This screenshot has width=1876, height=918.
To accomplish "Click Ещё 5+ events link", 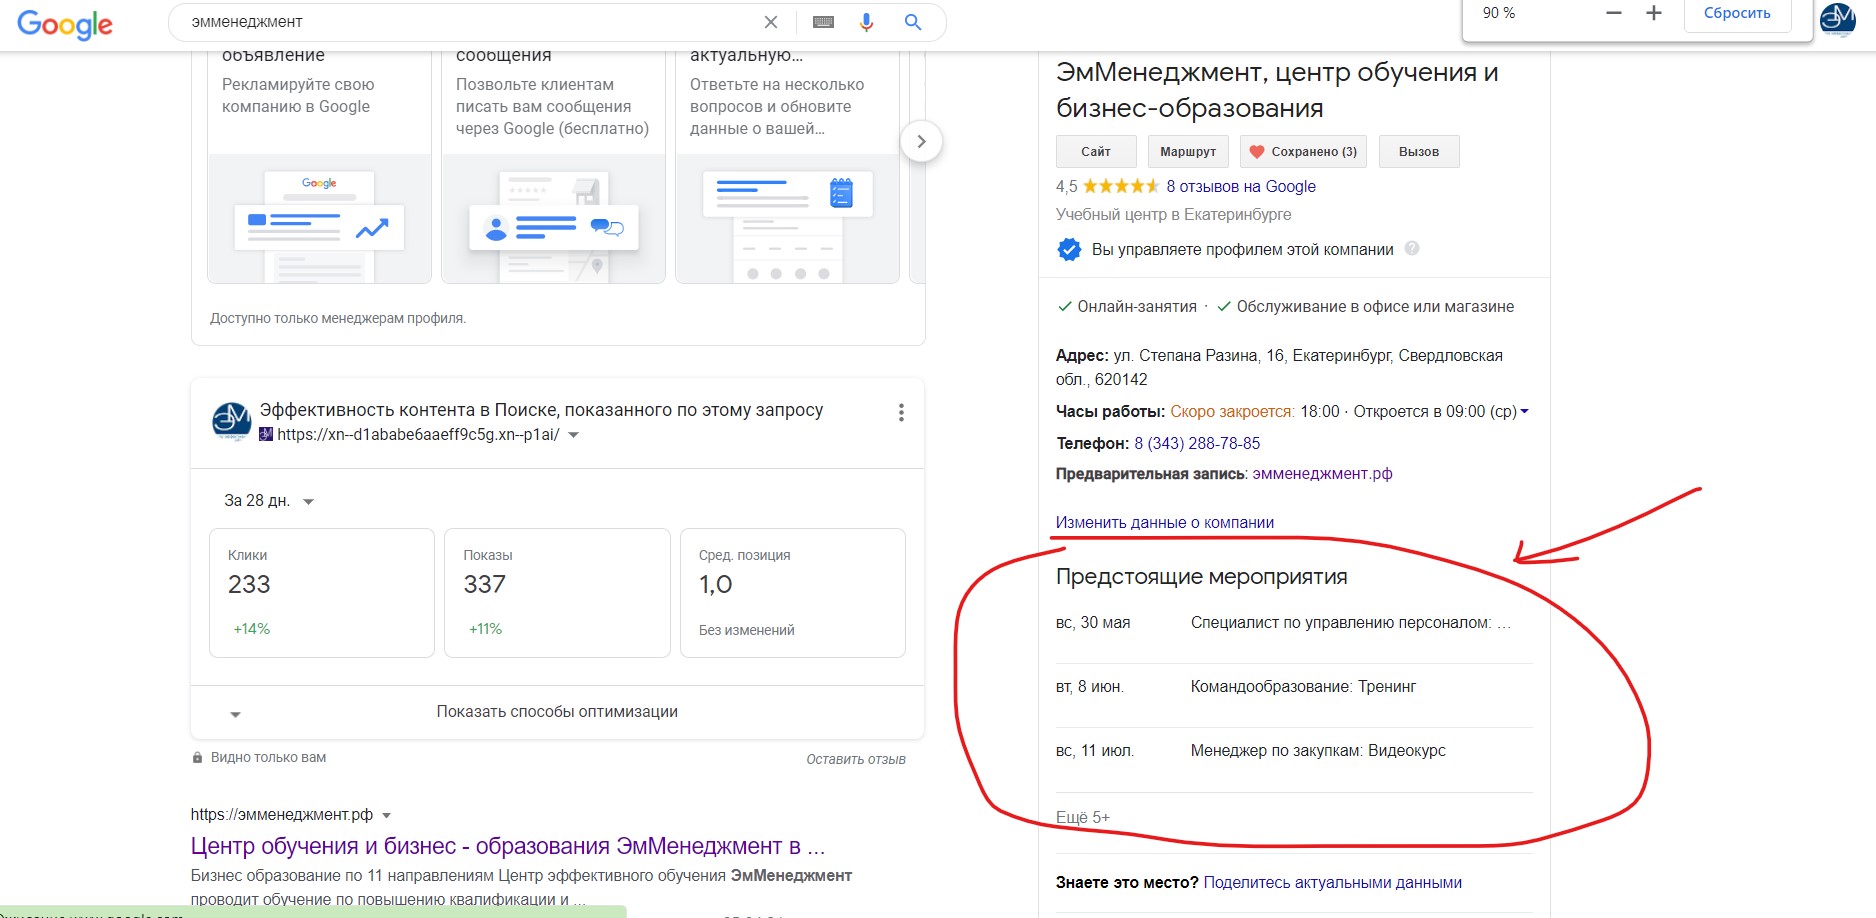I will pyautogui.click(x=1083, y=817).
